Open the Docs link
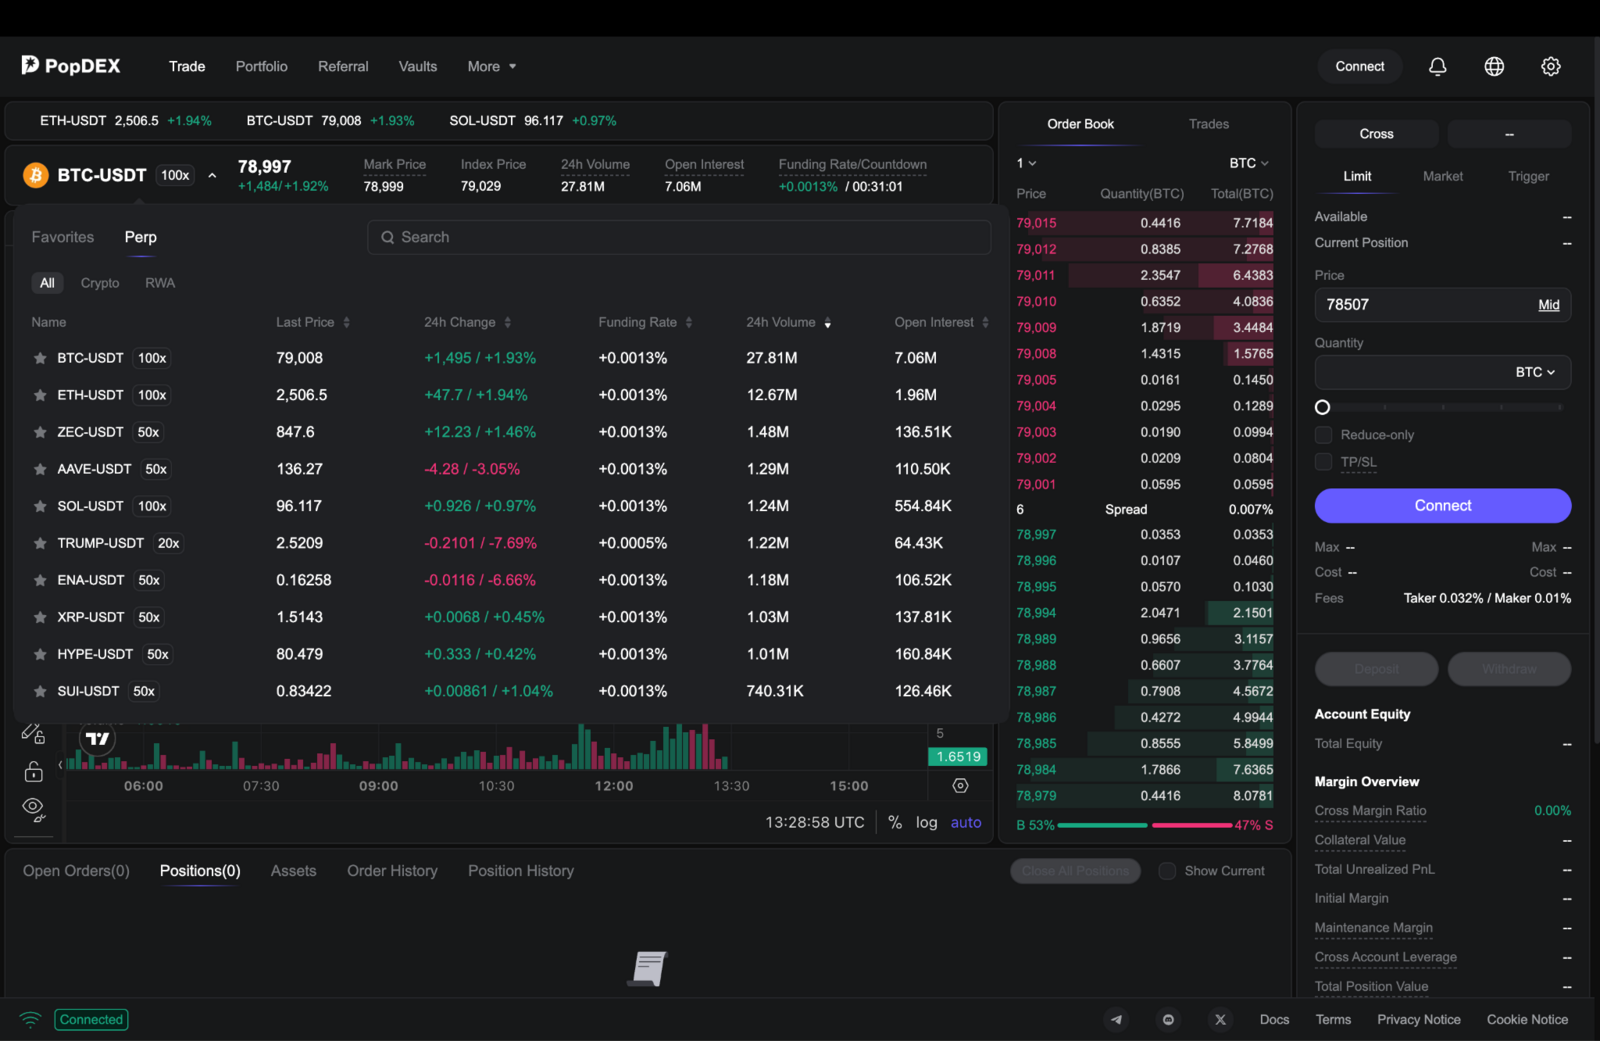1600x1041 pixels. pos(1274,1020)
